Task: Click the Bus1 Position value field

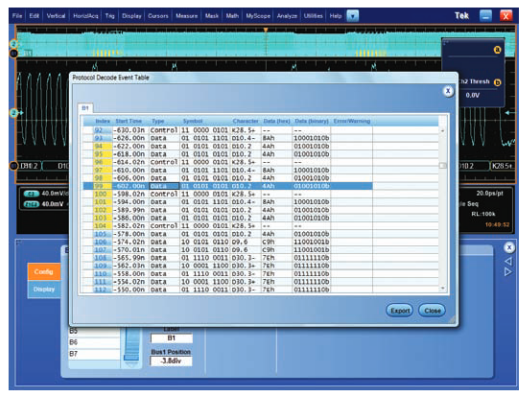Action: click(171, 361)
